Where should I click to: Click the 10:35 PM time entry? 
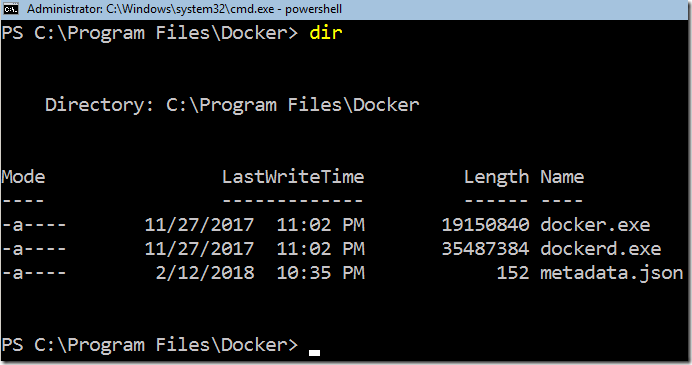(x=321, y=273)
